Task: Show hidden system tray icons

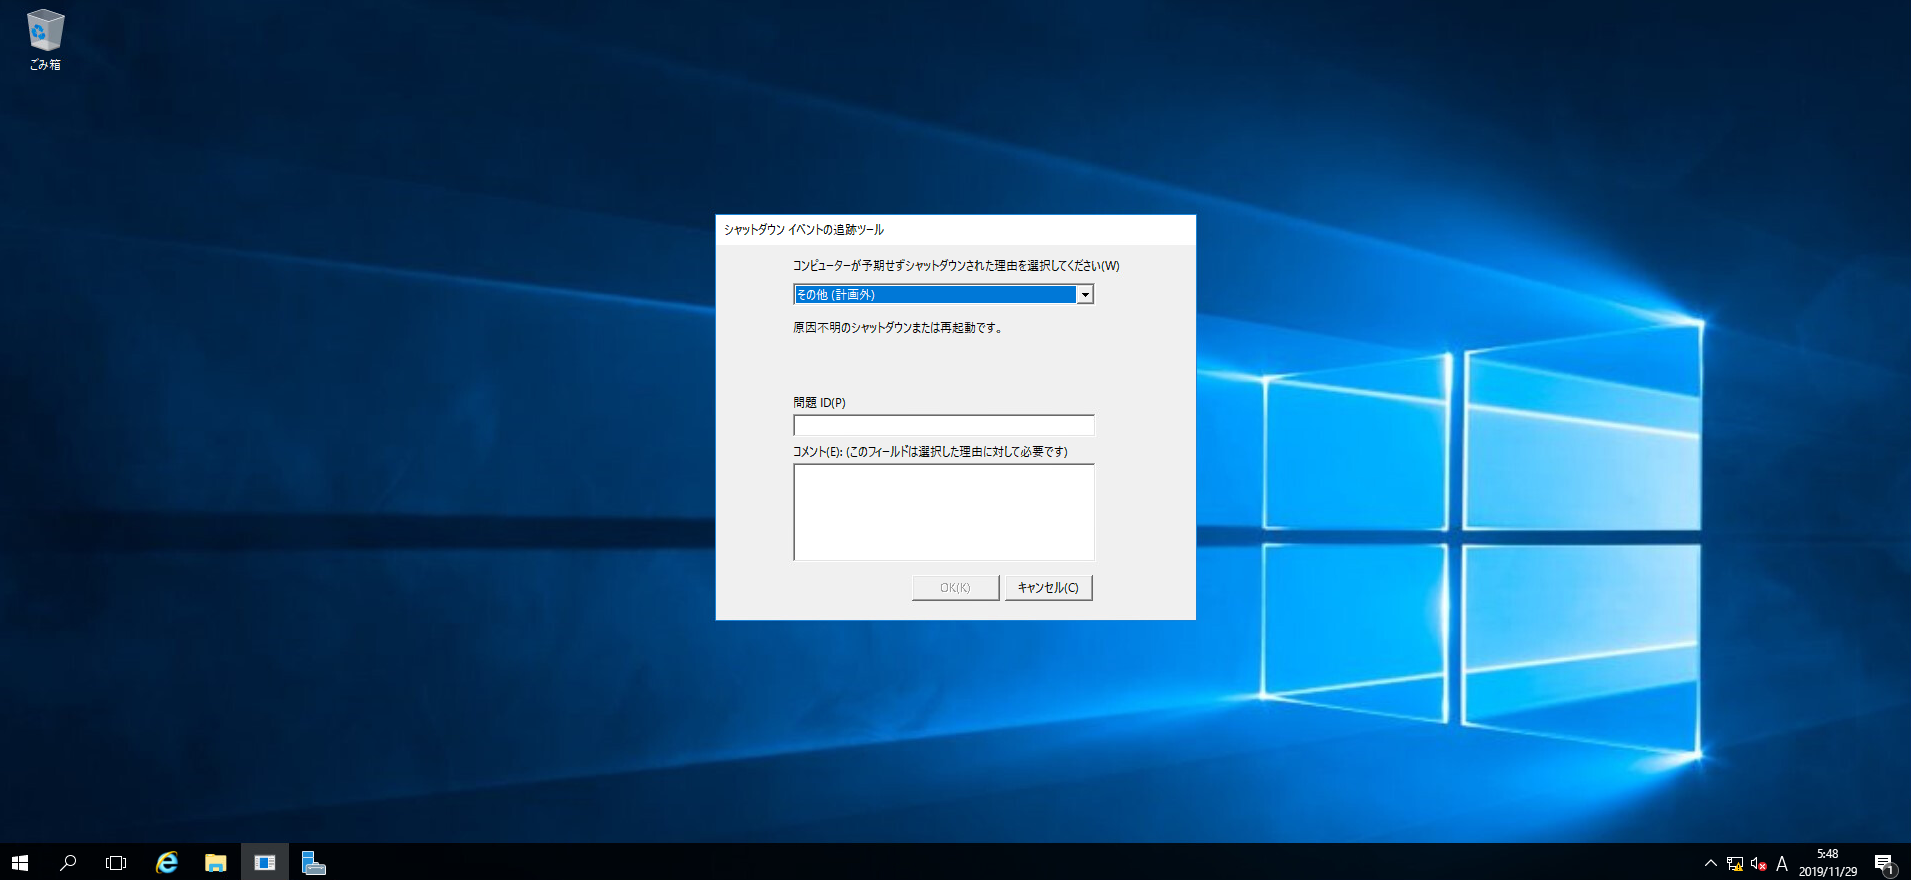Action: [x=1710, y=863]
